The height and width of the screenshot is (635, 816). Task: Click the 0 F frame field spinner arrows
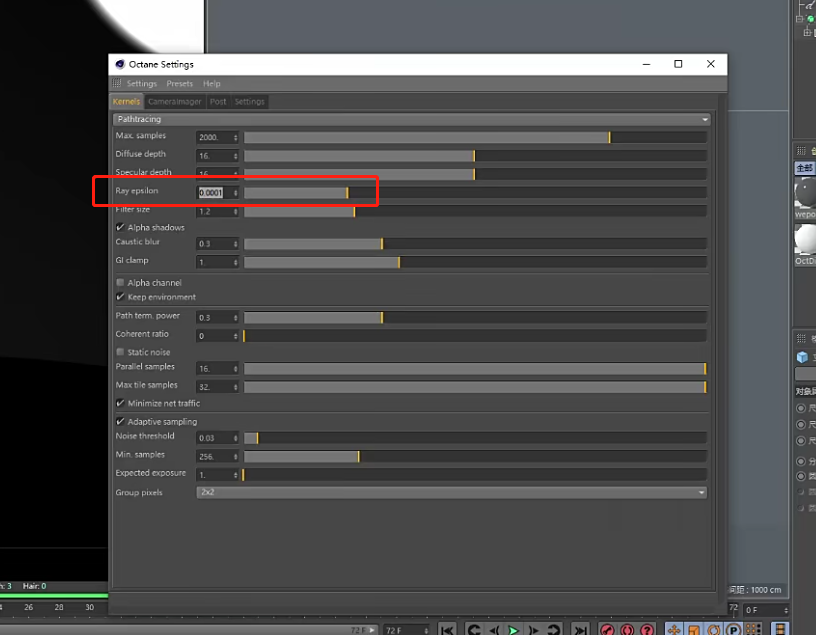point(786,610)
